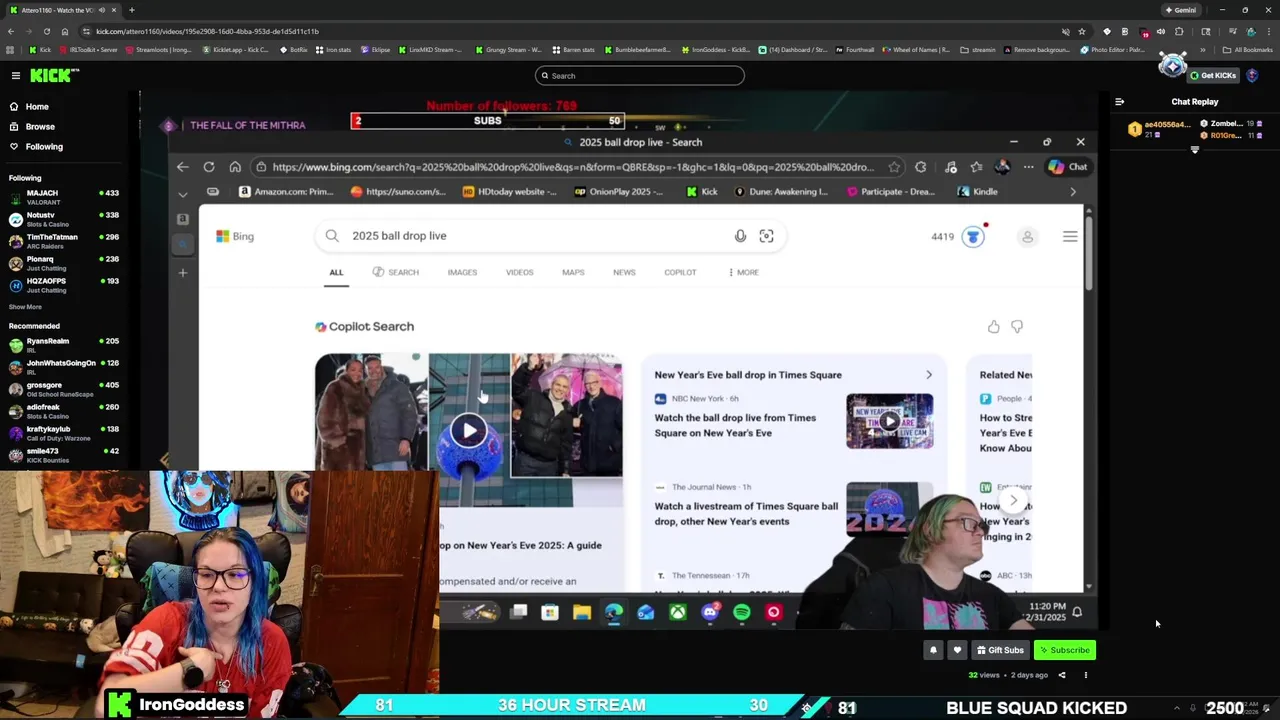The image size is (1280, 720).
Task: Click Spotify icon in streamed taskbar
Action: 742,612
